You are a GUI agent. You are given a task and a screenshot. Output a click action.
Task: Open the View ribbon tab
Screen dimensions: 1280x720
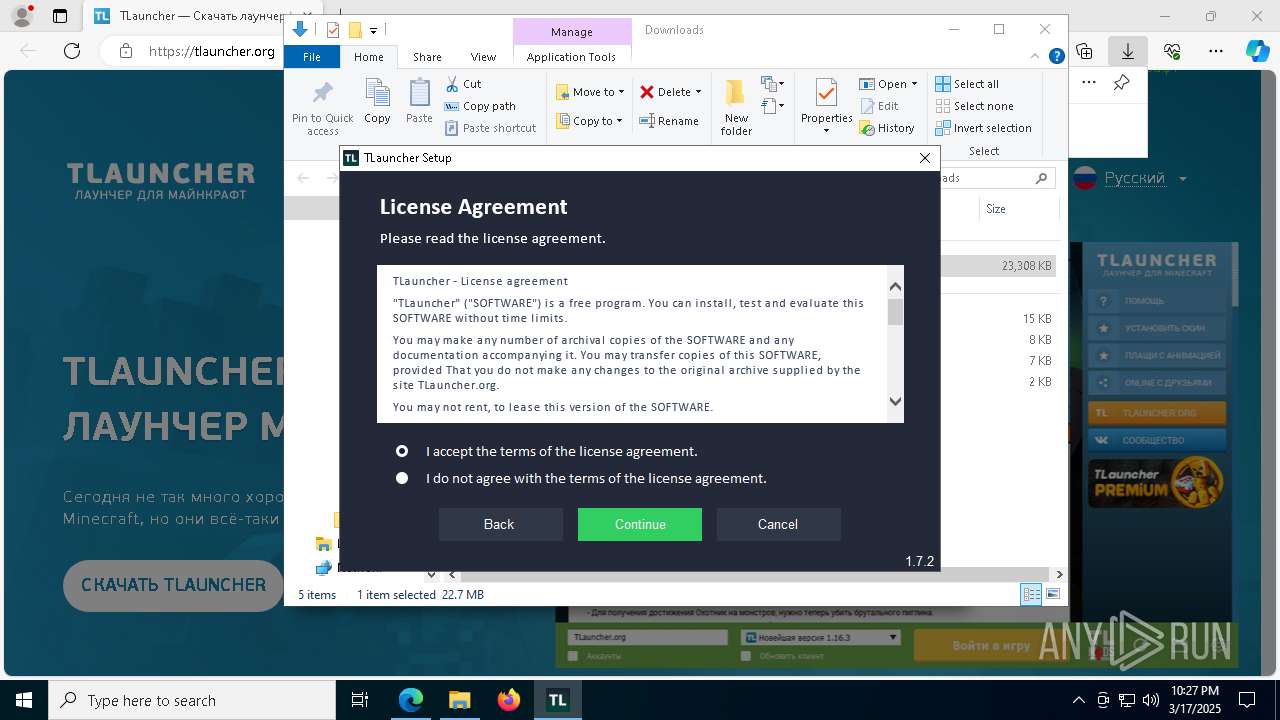pyautogui.click(x=483, y=57)
